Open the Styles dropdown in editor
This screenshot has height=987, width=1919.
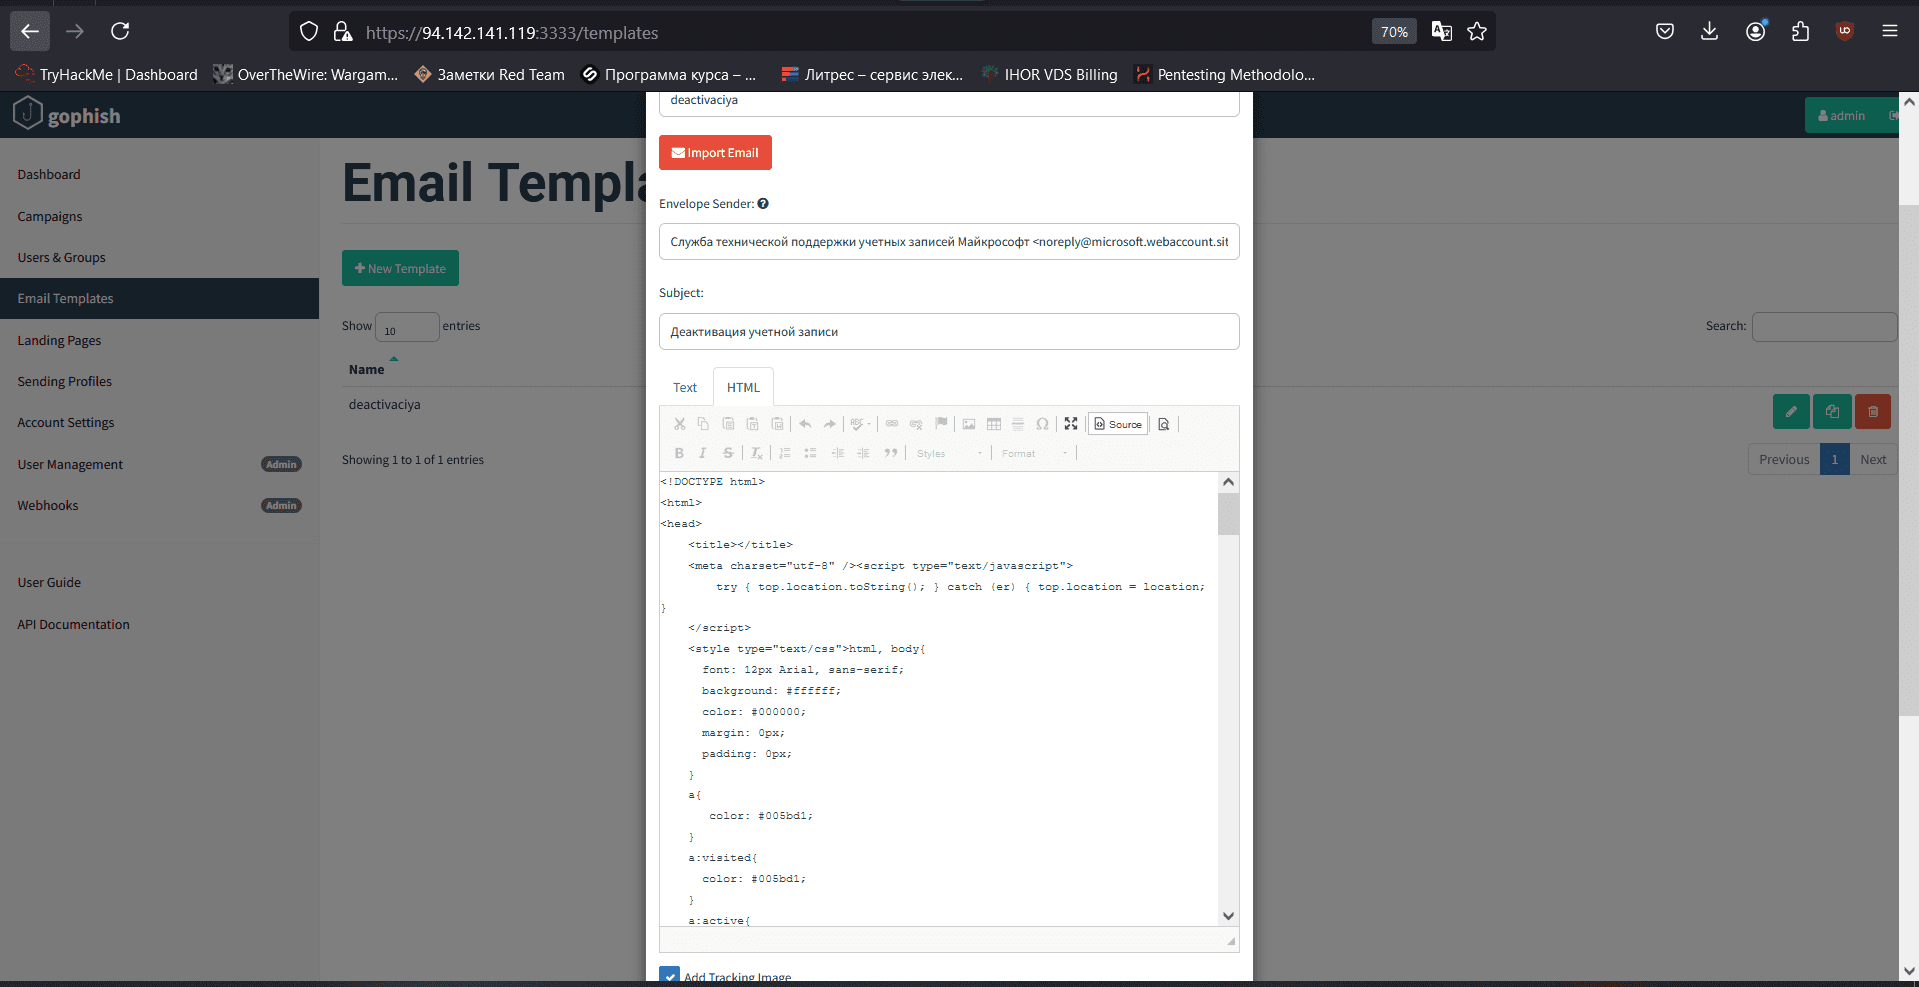tap(949, 454)
